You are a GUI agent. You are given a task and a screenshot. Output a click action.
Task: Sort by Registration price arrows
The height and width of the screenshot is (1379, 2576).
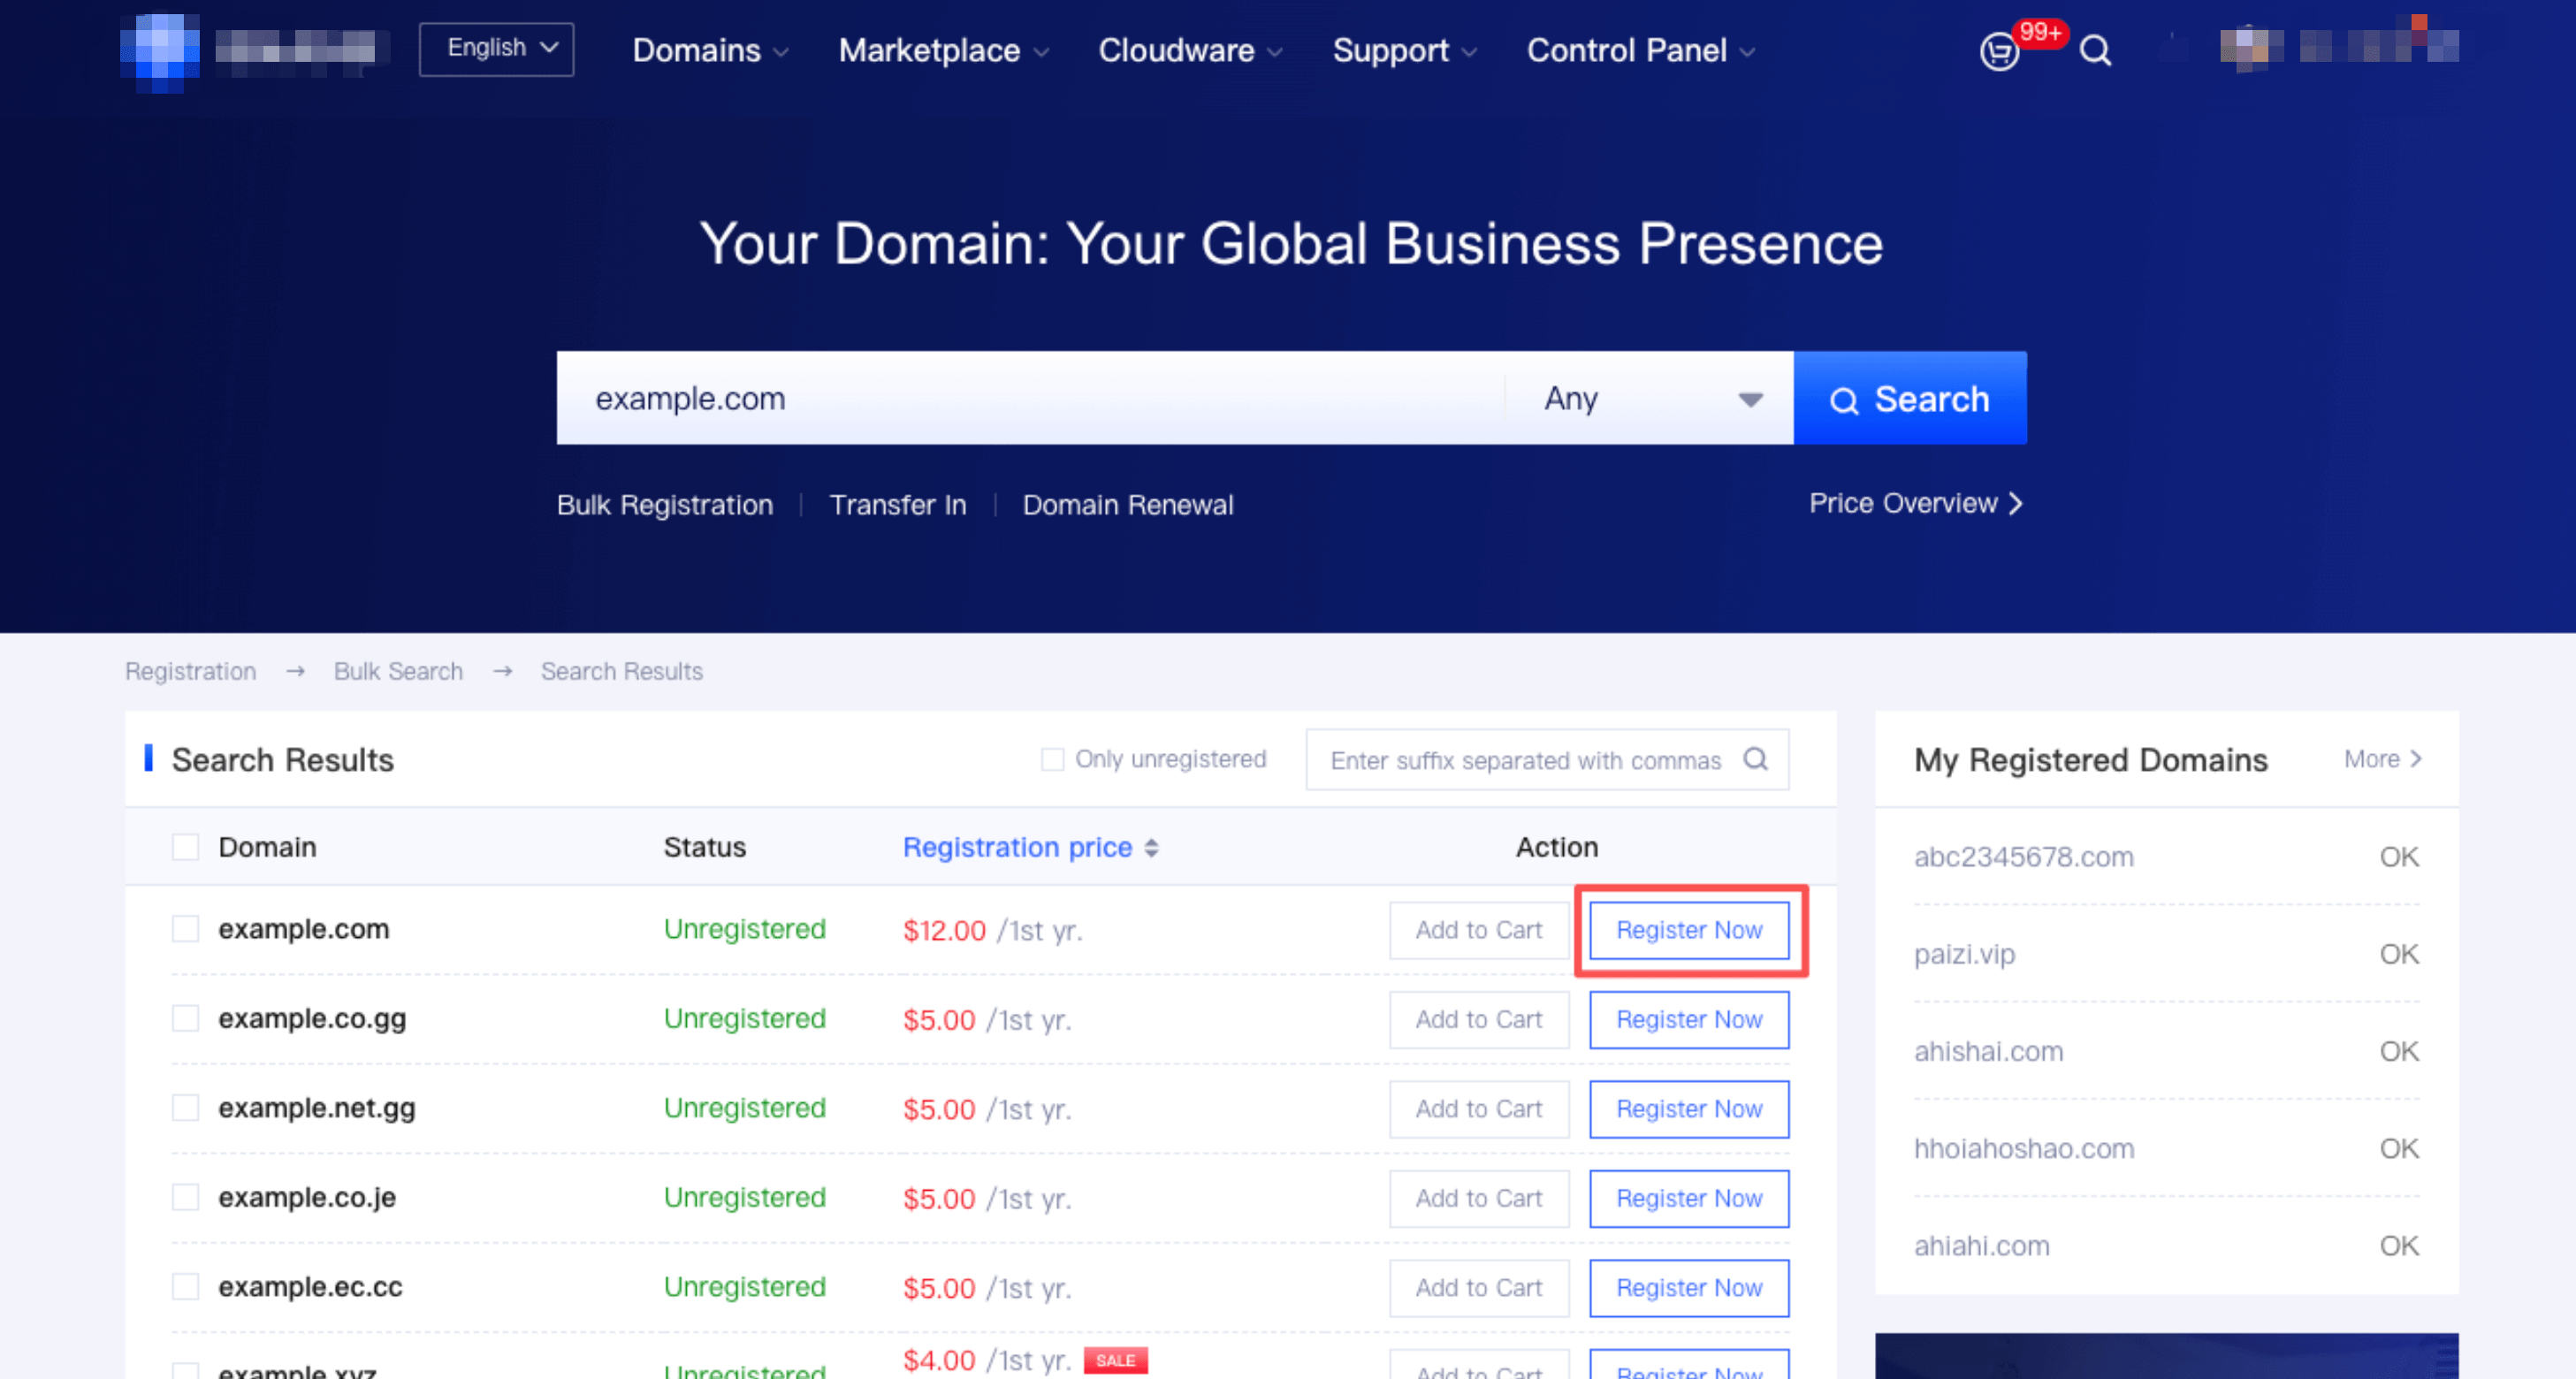pos(1152,848)
